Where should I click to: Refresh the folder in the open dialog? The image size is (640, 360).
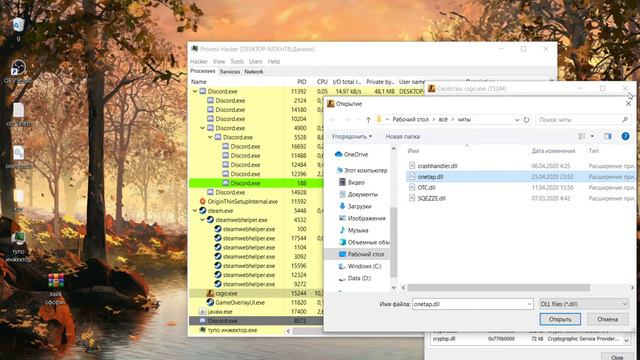(x=527, y=120)
